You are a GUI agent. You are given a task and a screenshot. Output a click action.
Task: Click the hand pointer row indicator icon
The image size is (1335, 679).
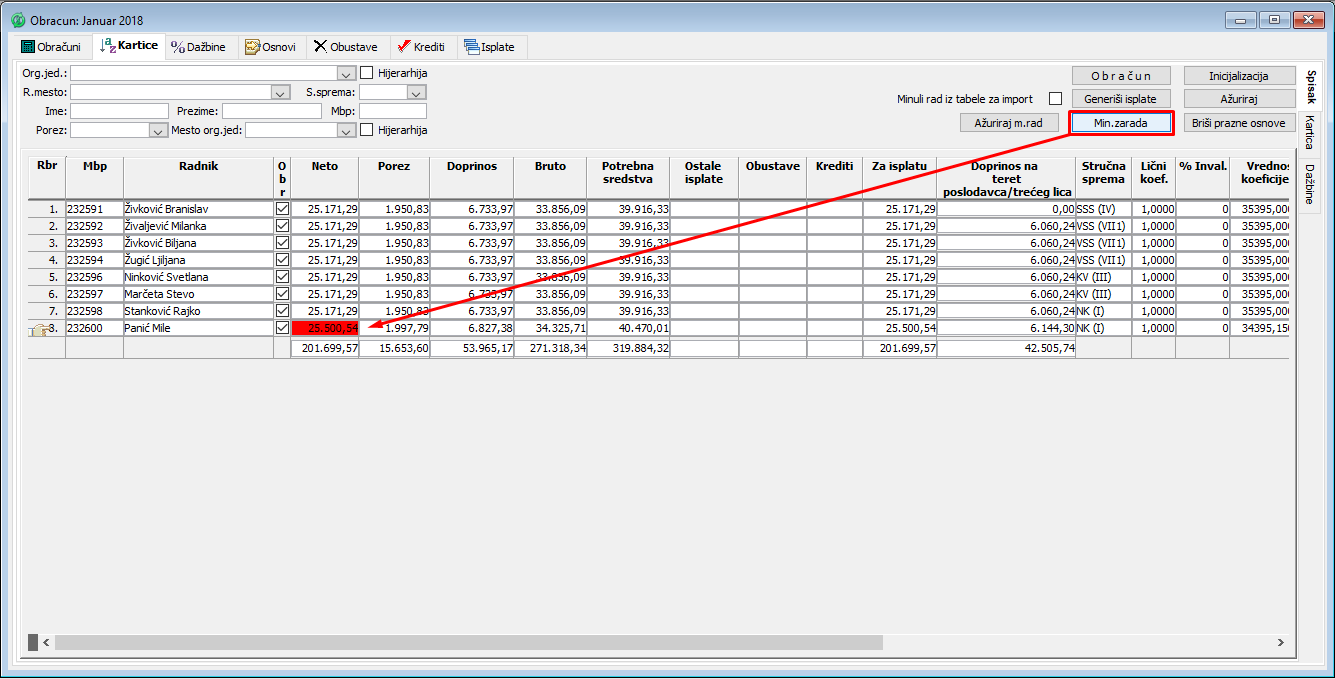(39, 329)
